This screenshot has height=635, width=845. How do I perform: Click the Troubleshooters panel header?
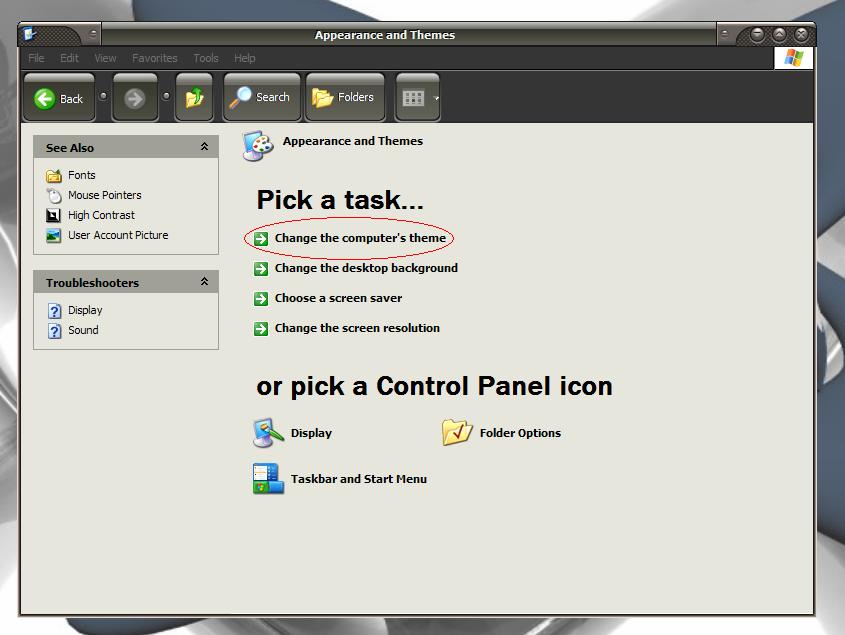[126, 282]
